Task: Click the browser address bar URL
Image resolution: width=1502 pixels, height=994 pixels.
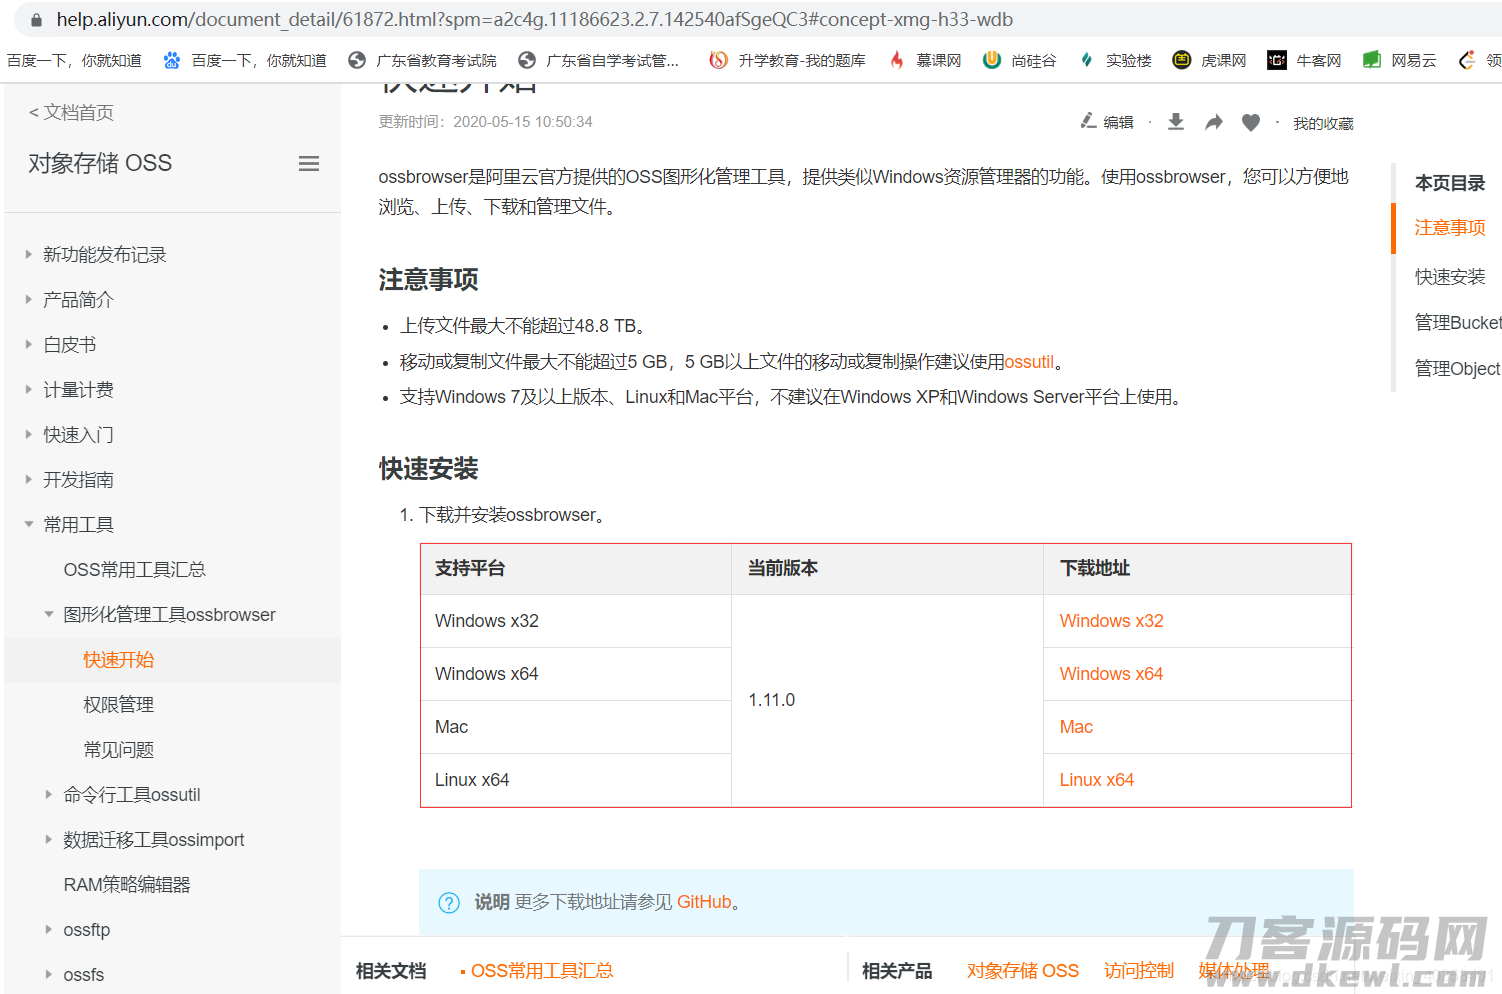Action: pyautogui.click(x=535, y=20)
